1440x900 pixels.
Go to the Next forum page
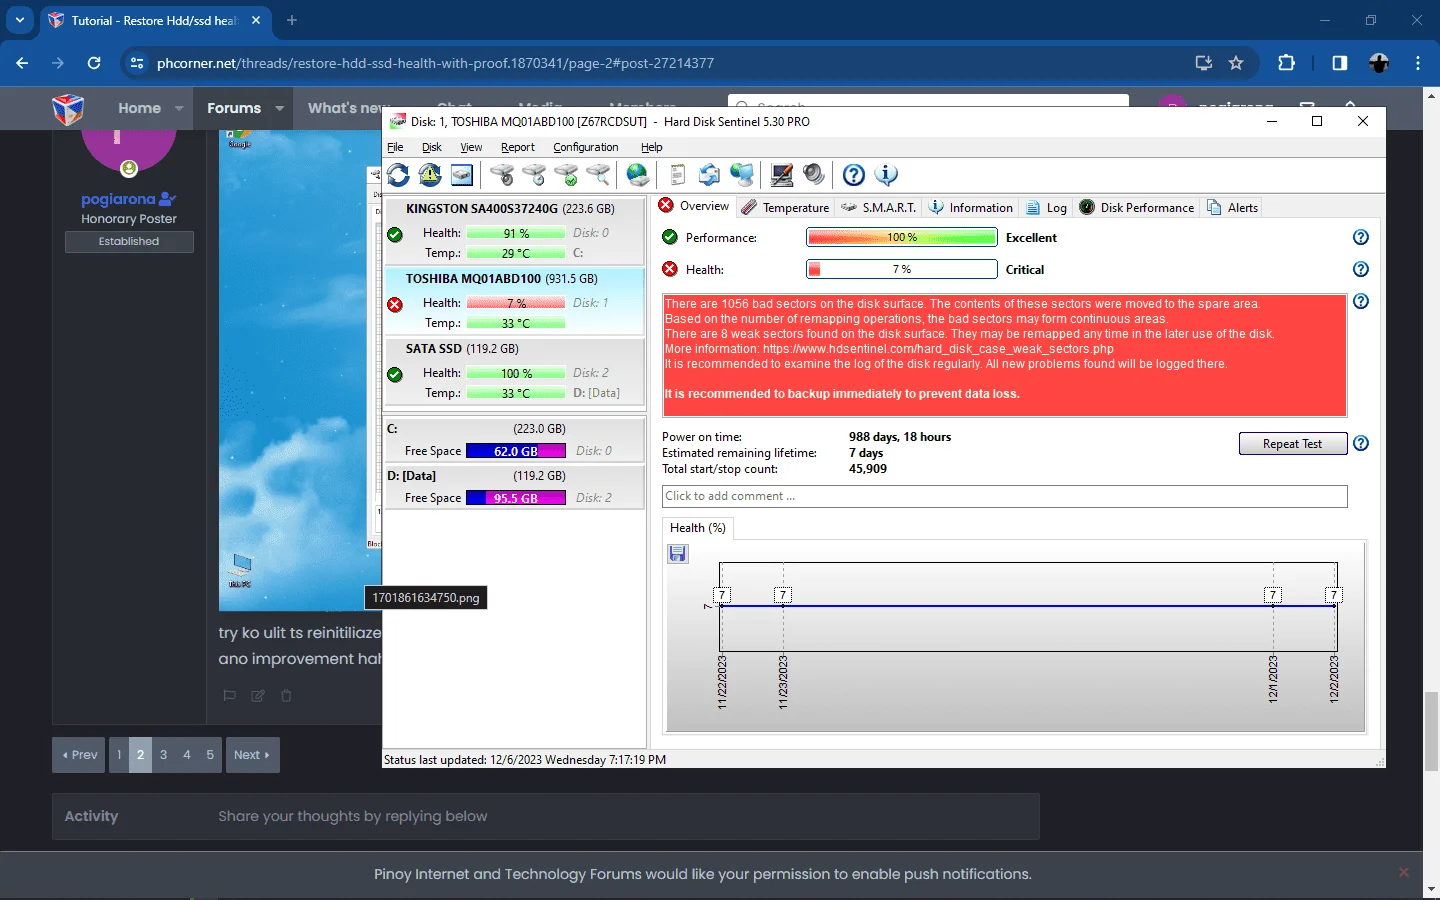(x=252, y=755)
